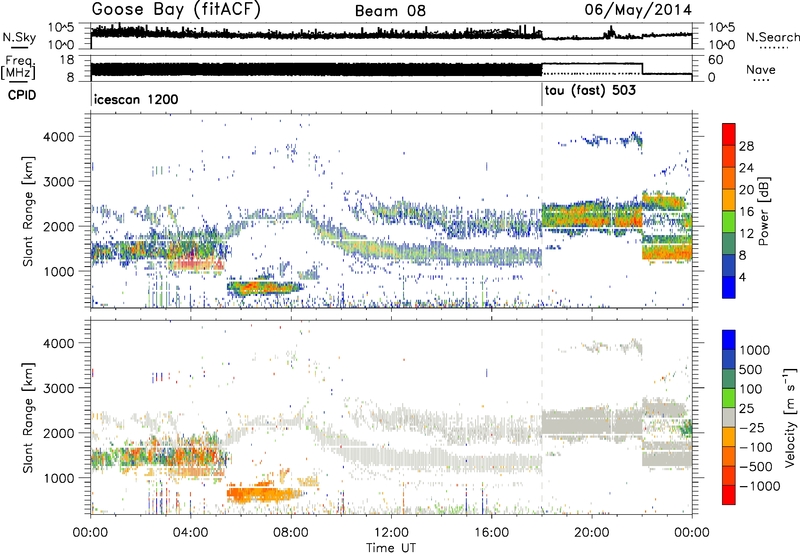Click the frequency step-down near 22:00
Screen dimensions: 800x554
[x=642, y=69]
